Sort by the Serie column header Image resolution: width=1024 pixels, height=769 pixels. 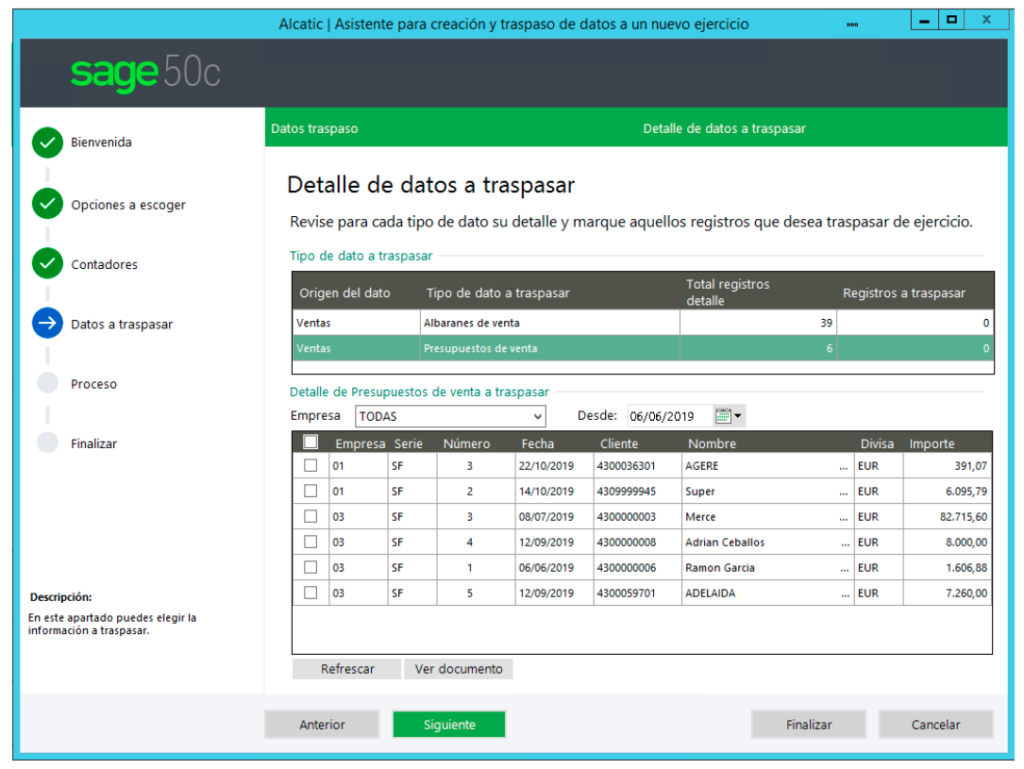(x=408, y=444)
